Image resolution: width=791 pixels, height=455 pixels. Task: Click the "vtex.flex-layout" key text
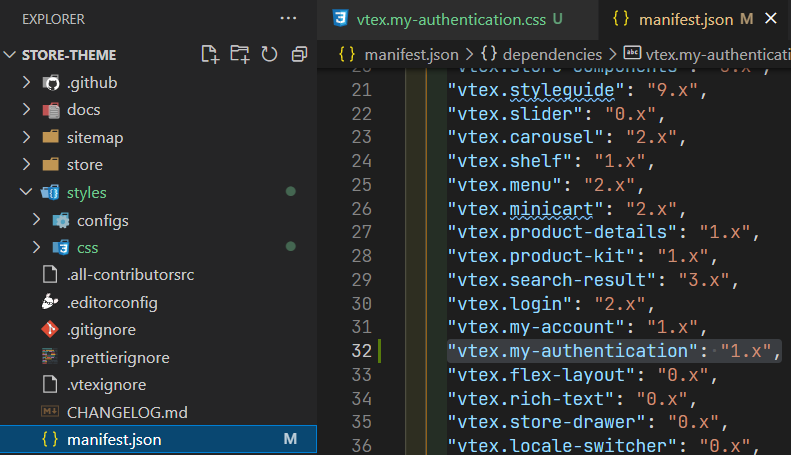click(541, 375)
